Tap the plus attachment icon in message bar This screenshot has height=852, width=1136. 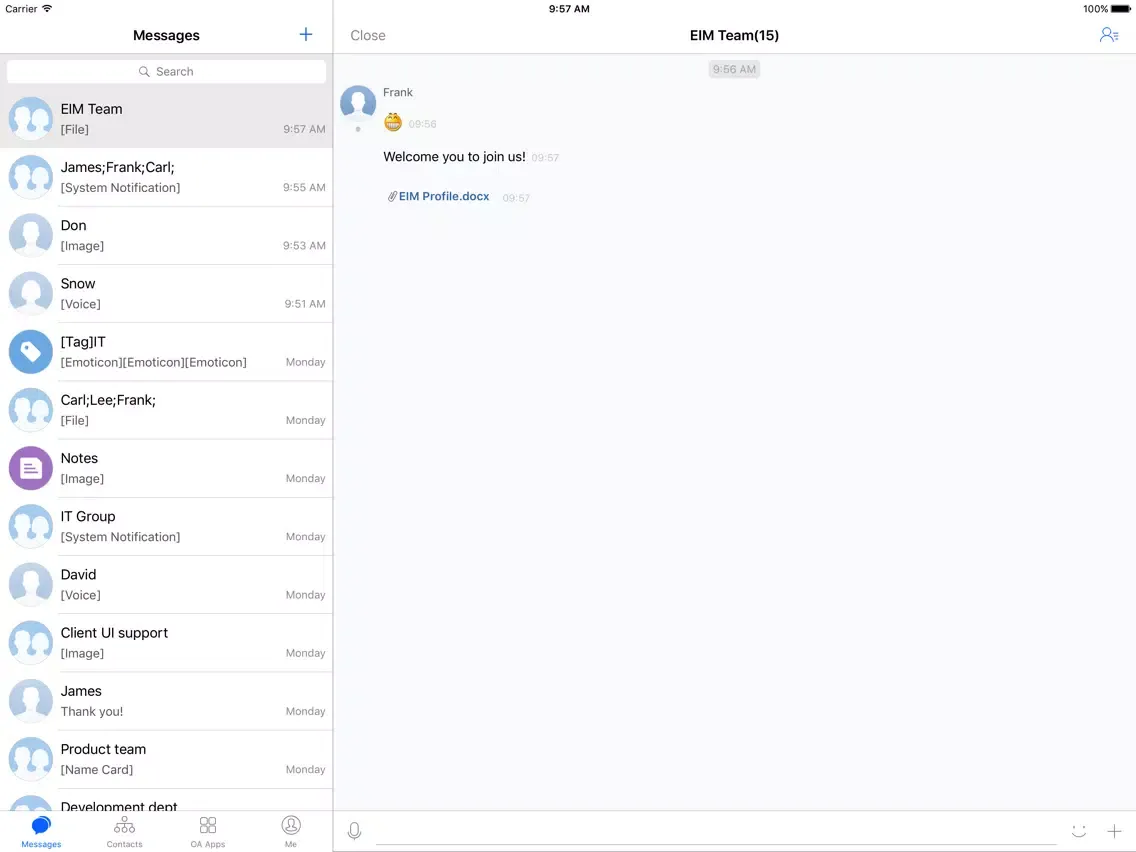click(1114, 831)
